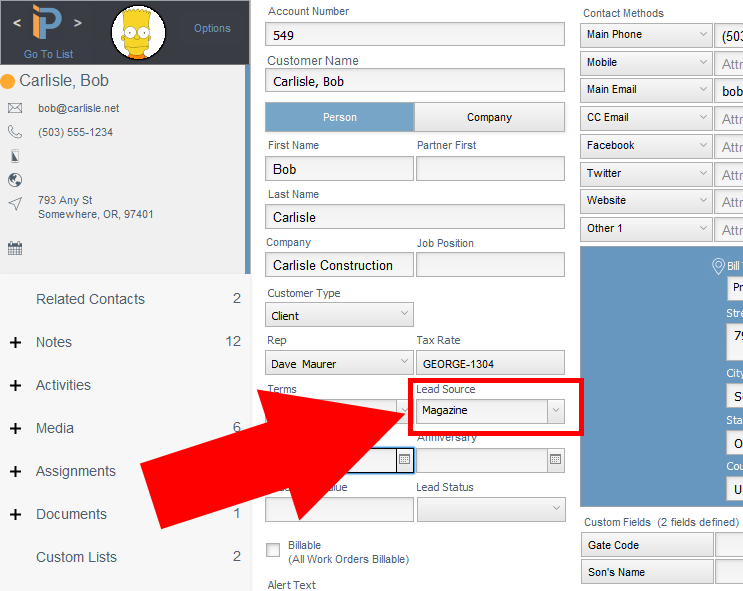The image size is (743, 591).
Task: Click the Options link
Action: tap(212, 28)
